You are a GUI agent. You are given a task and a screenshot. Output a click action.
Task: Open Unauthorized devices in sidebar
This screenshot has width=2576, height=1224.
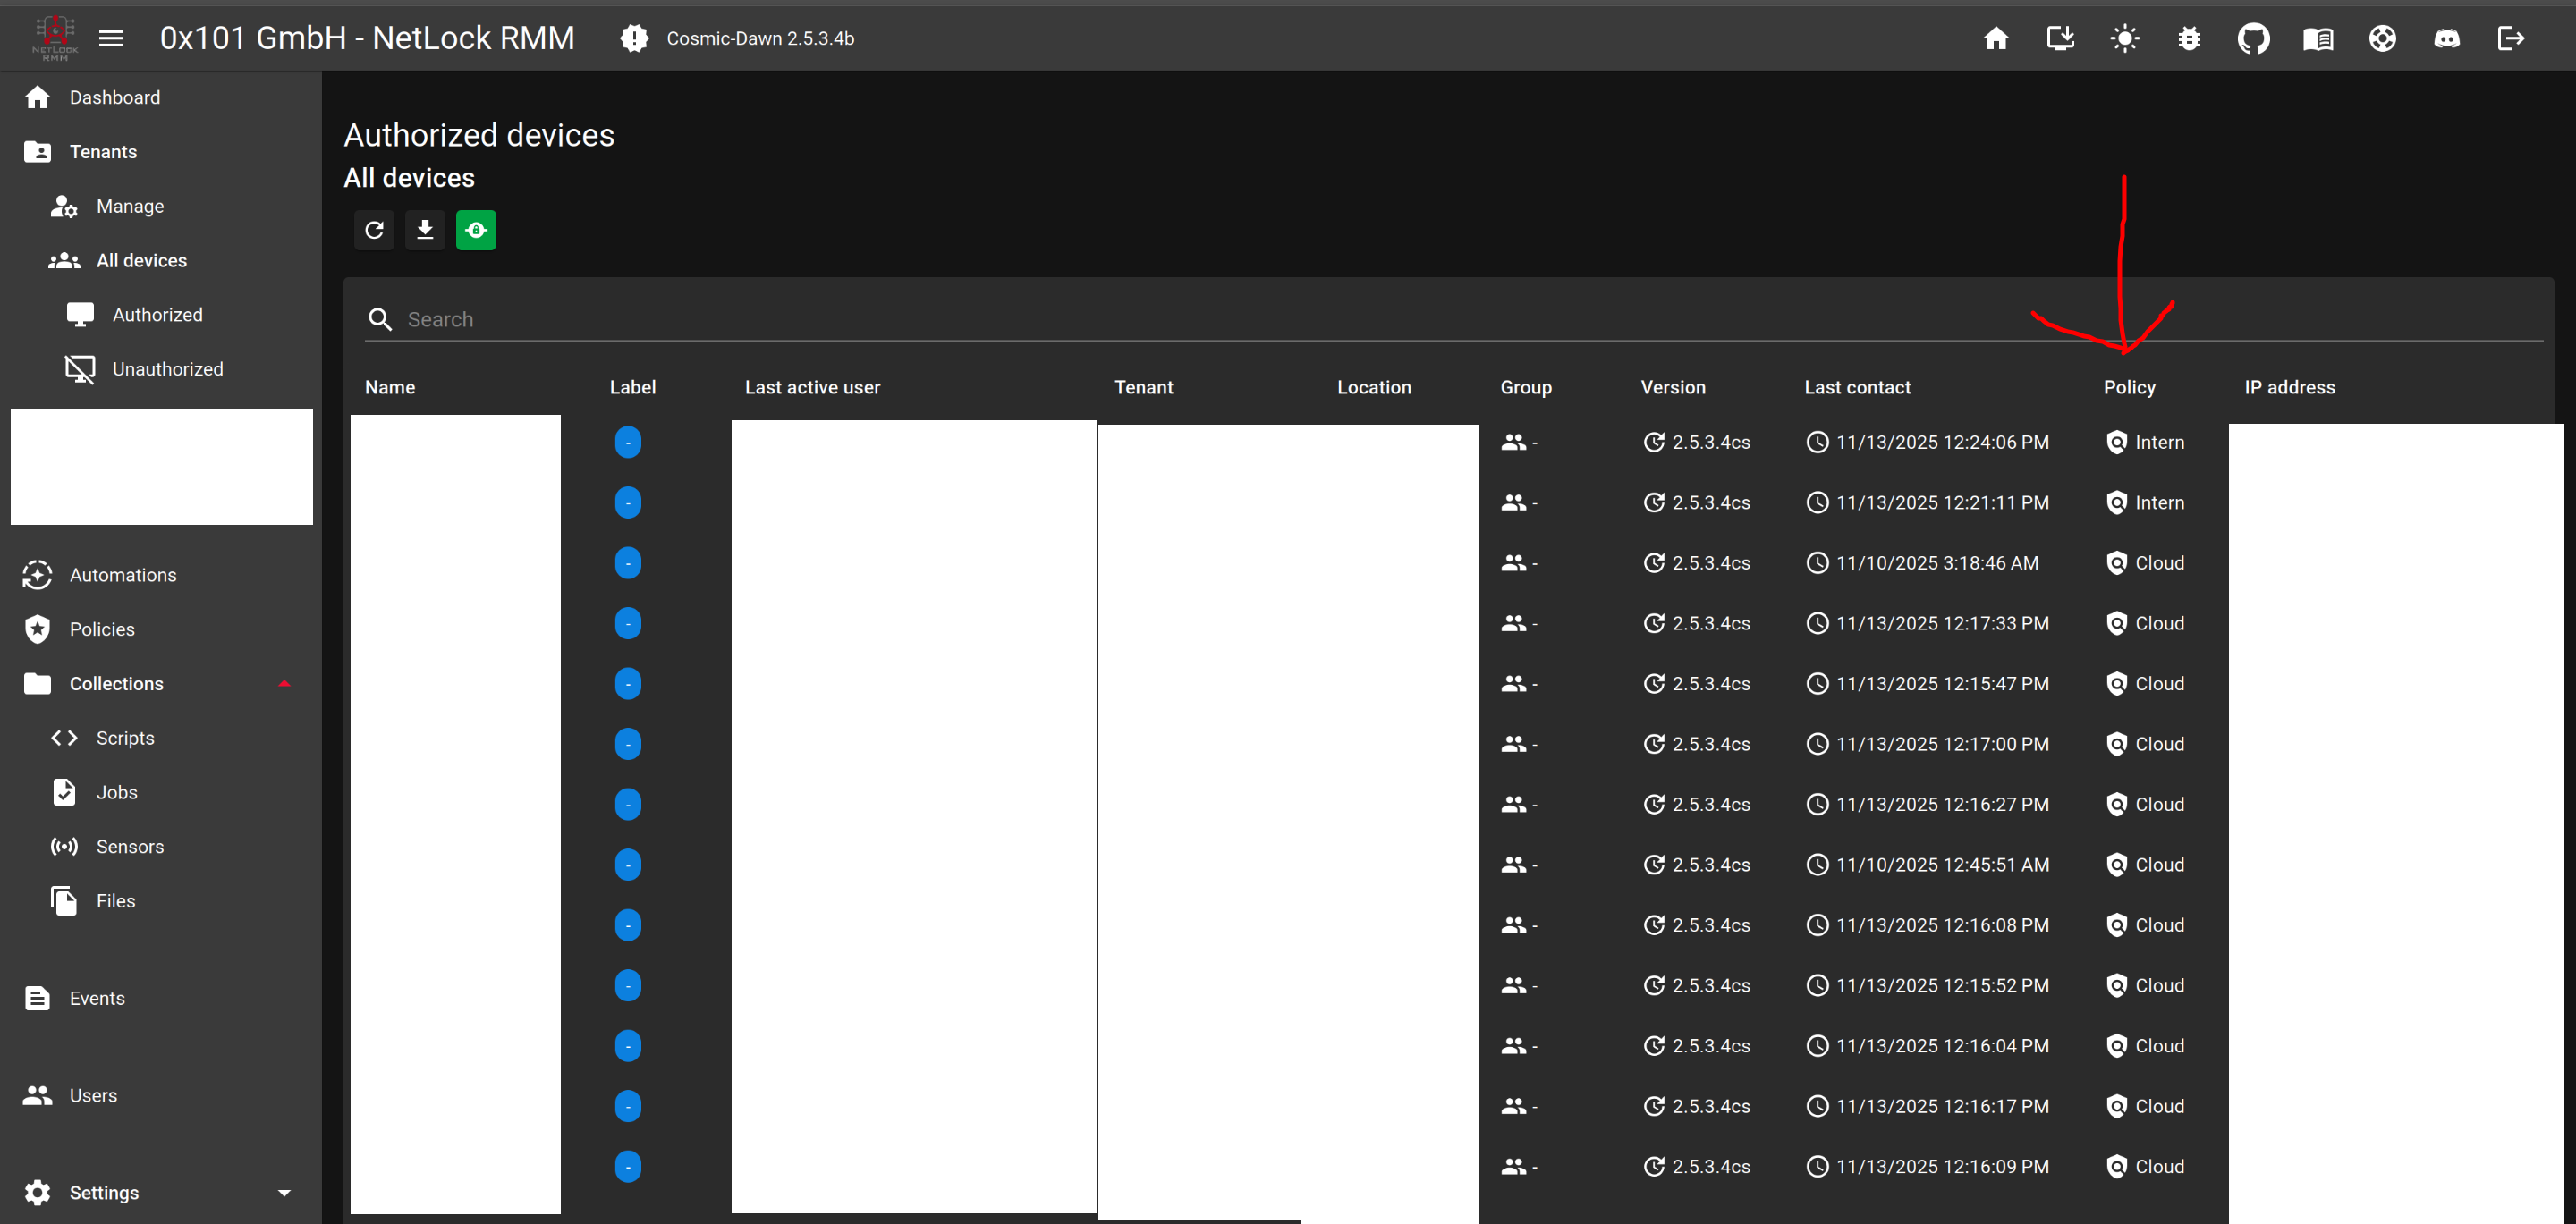tap(167, 369)
